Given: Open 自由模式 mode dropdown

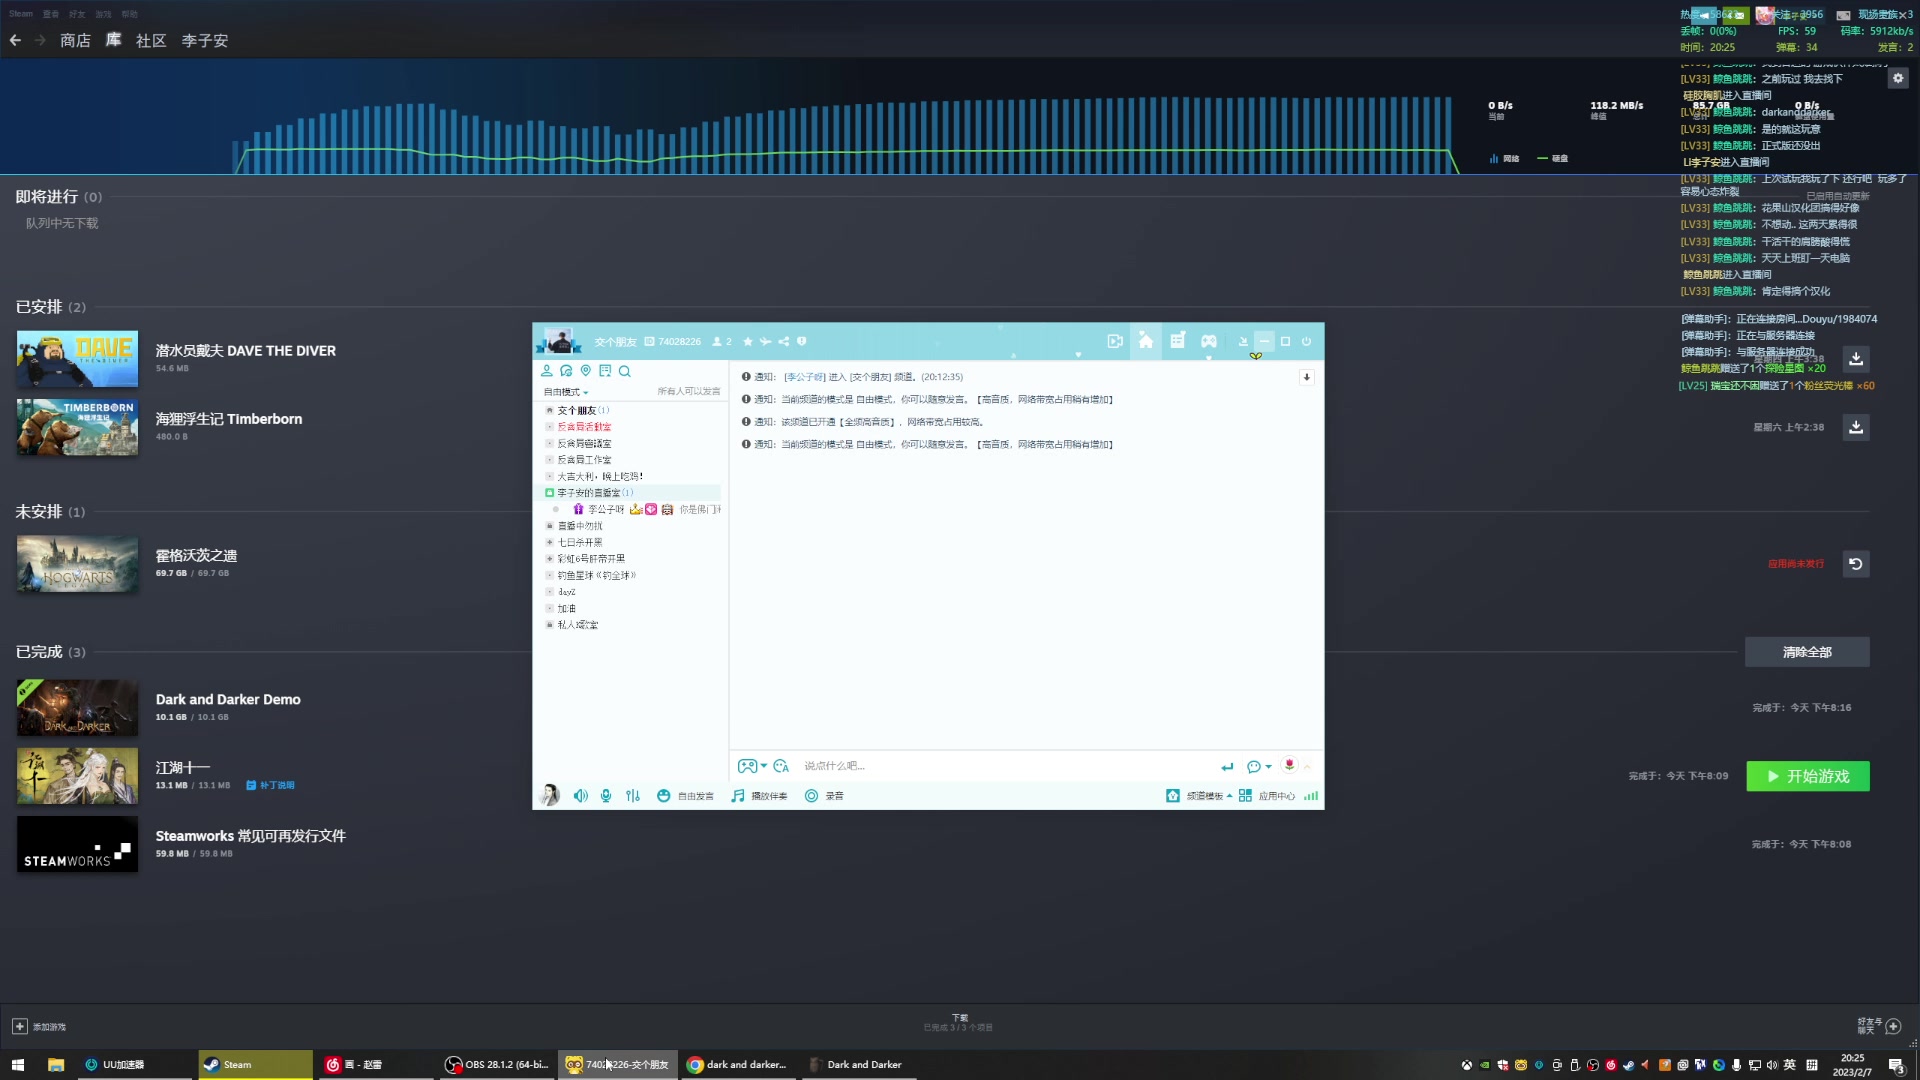Looking at the screenshot, I should [x=566, y=392].
